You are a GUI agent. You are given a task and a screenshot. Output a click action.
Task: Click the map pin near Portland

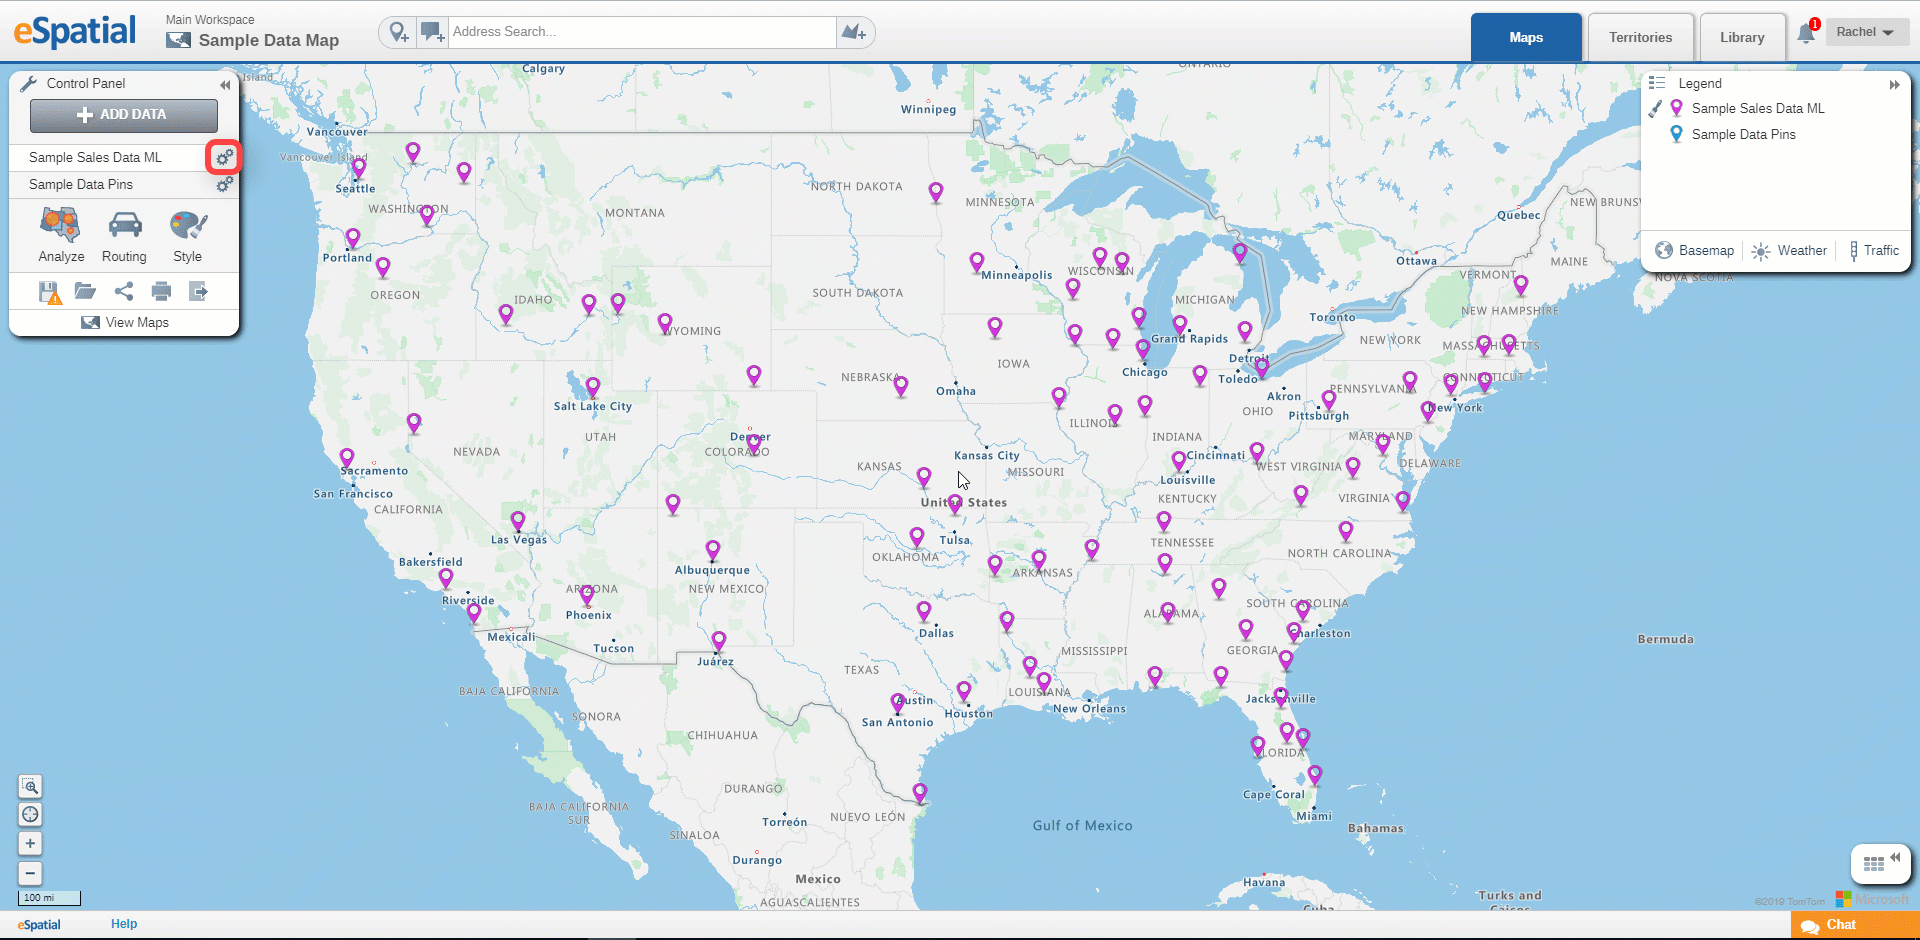[352, 238]
